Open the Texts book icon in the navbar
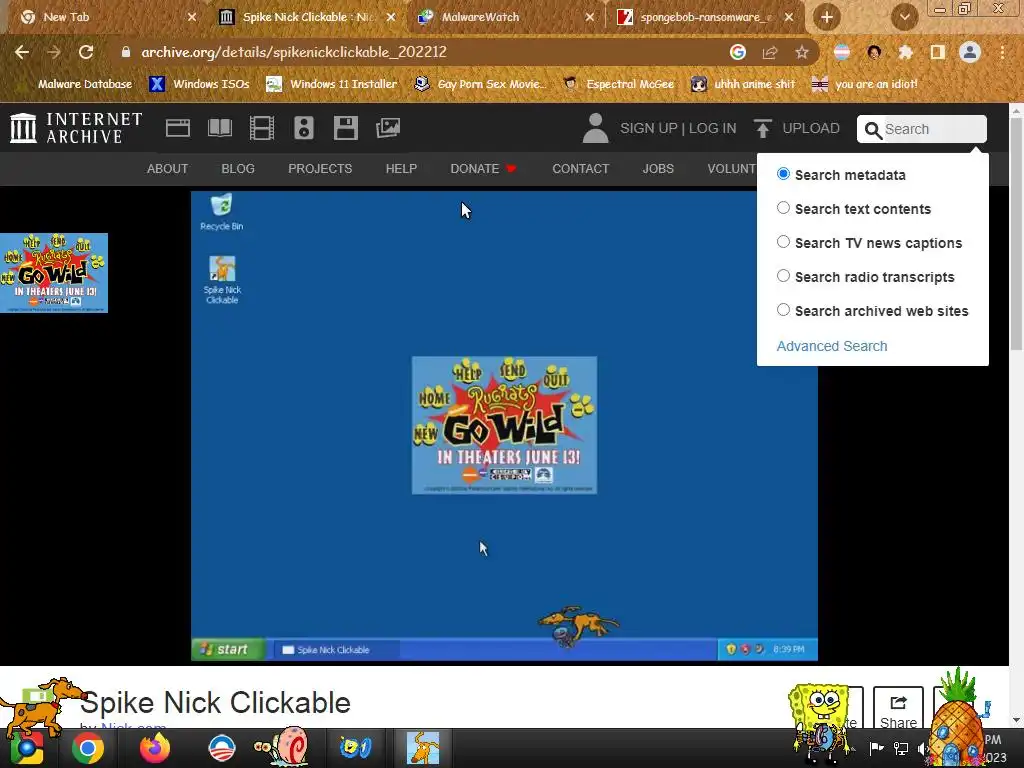 [x=220, y=128]
